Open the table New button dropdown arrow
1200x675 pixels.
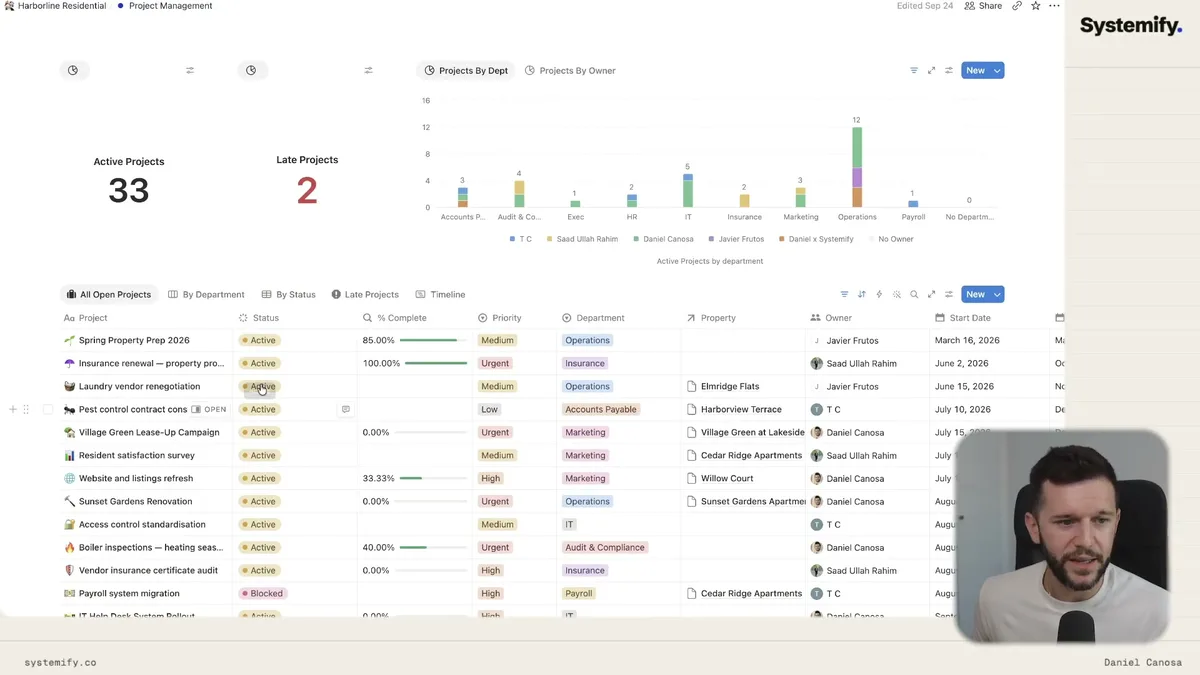(x=997, y=294)
